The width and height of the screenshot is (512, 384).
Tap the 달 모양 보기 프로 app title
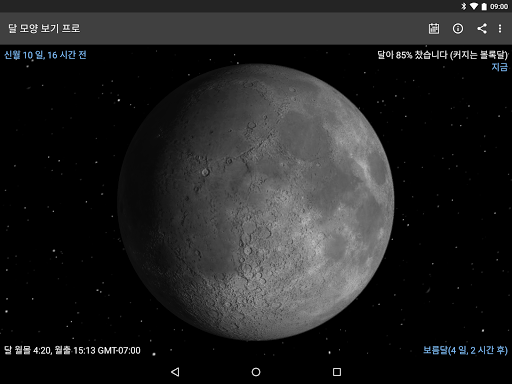click(44, 28)
